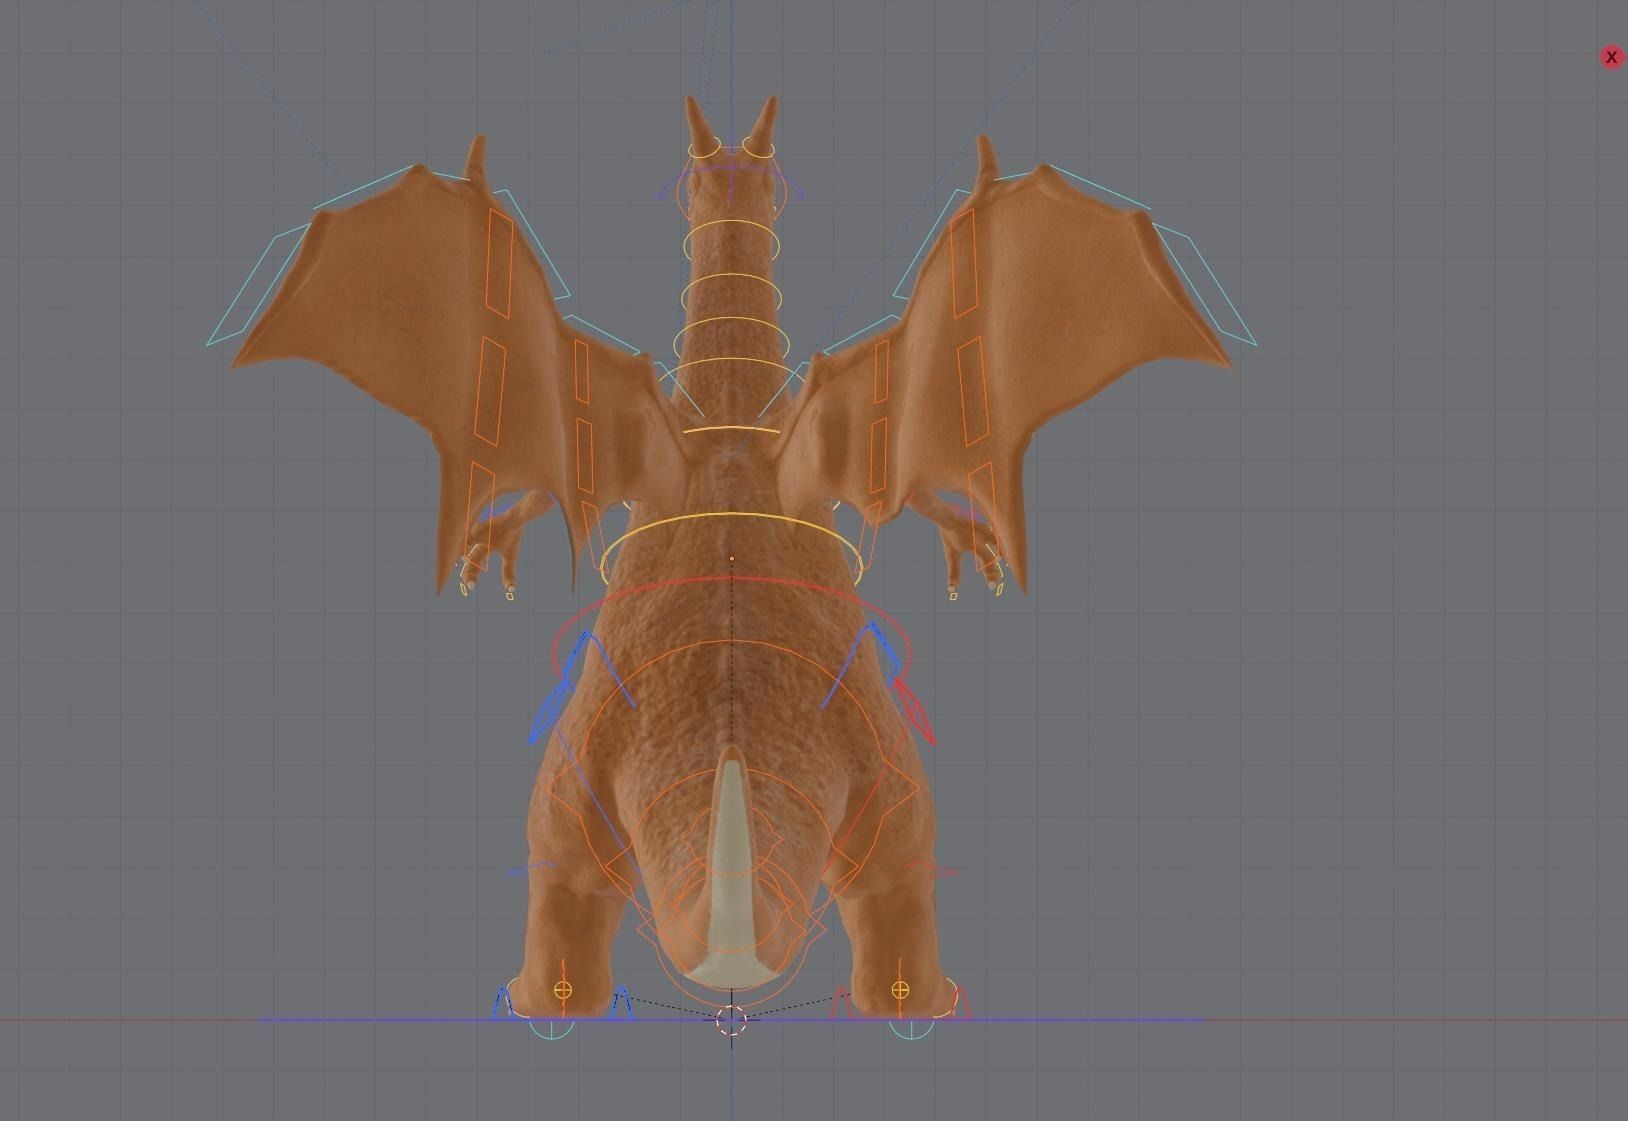Select the yellow crosshair control on the left foot

pos(563,990)
